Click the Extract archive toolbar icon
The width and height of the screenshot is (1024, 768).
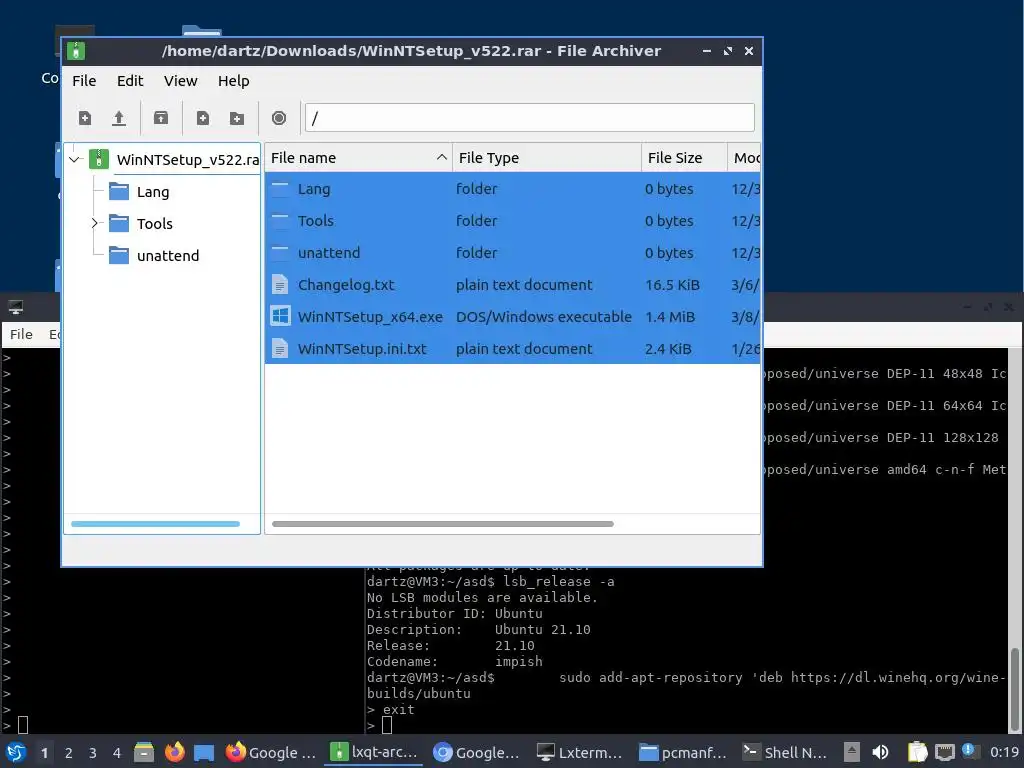click(x=161, y=118)
